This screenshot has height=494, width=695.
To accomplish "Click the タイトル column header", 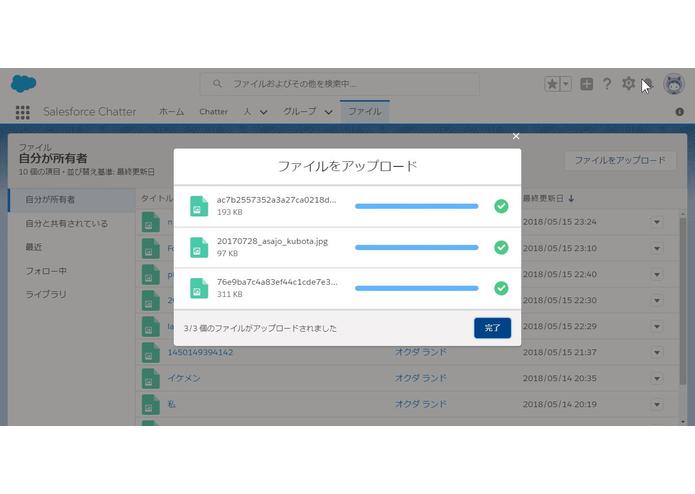I will 157,198.
